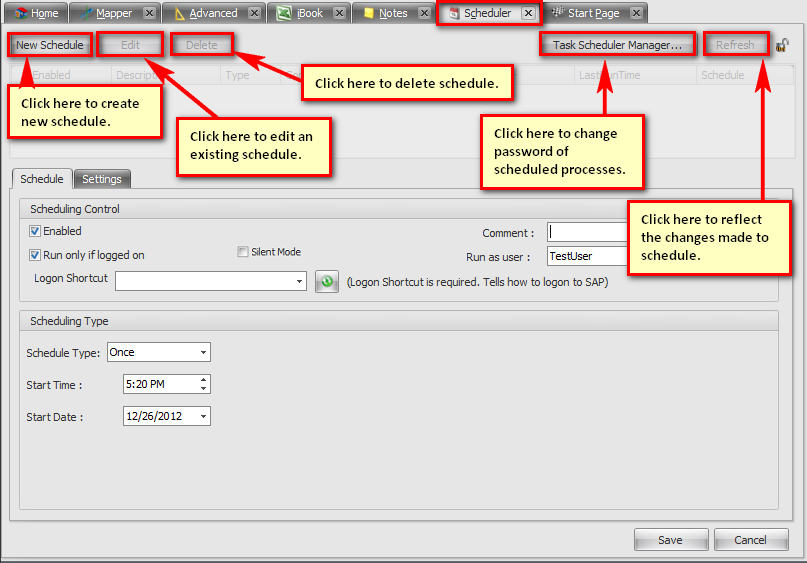Click the Start Time spinner arrows
Screen dimensions: 807x563
coord(204,384)
